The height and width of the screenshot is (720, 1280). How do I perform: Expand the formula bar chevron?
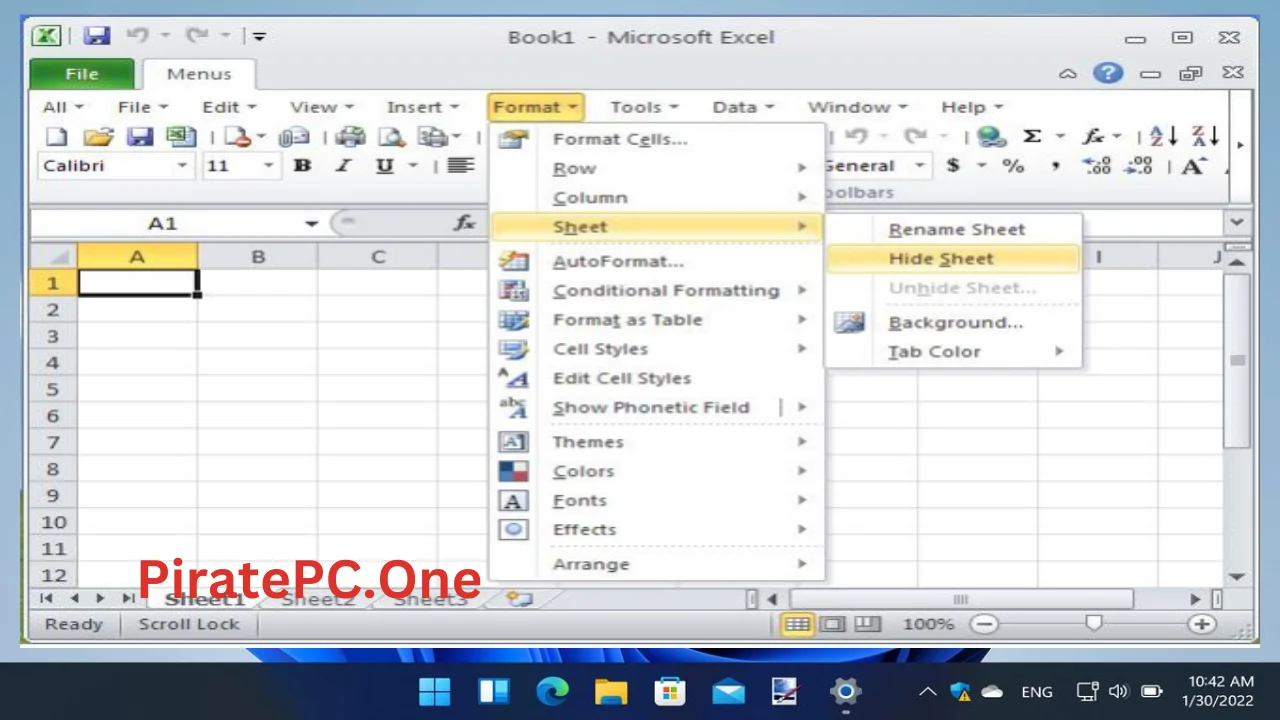point(1238,223)
